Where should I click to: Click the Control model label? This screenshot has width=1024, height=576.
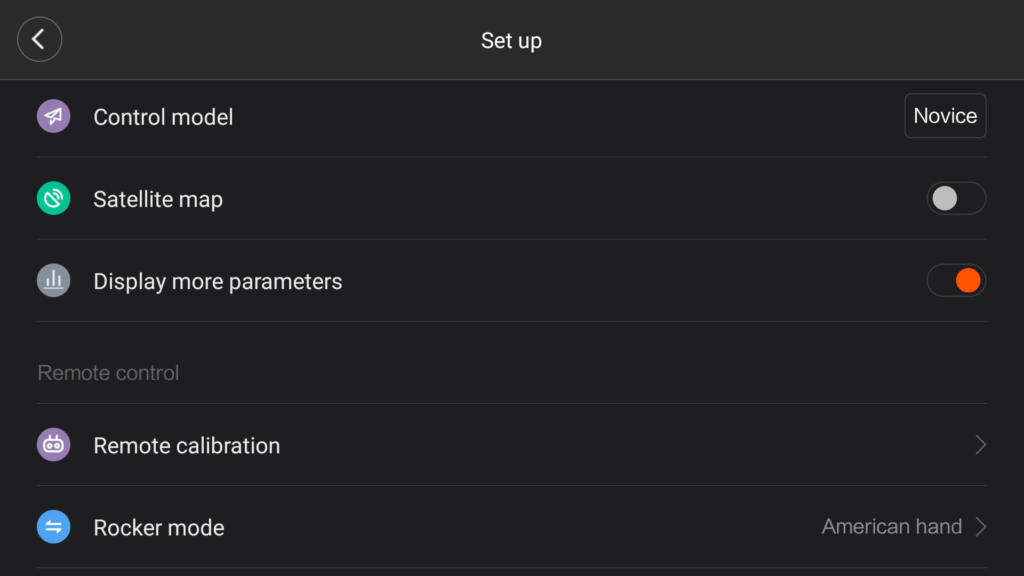163,117
